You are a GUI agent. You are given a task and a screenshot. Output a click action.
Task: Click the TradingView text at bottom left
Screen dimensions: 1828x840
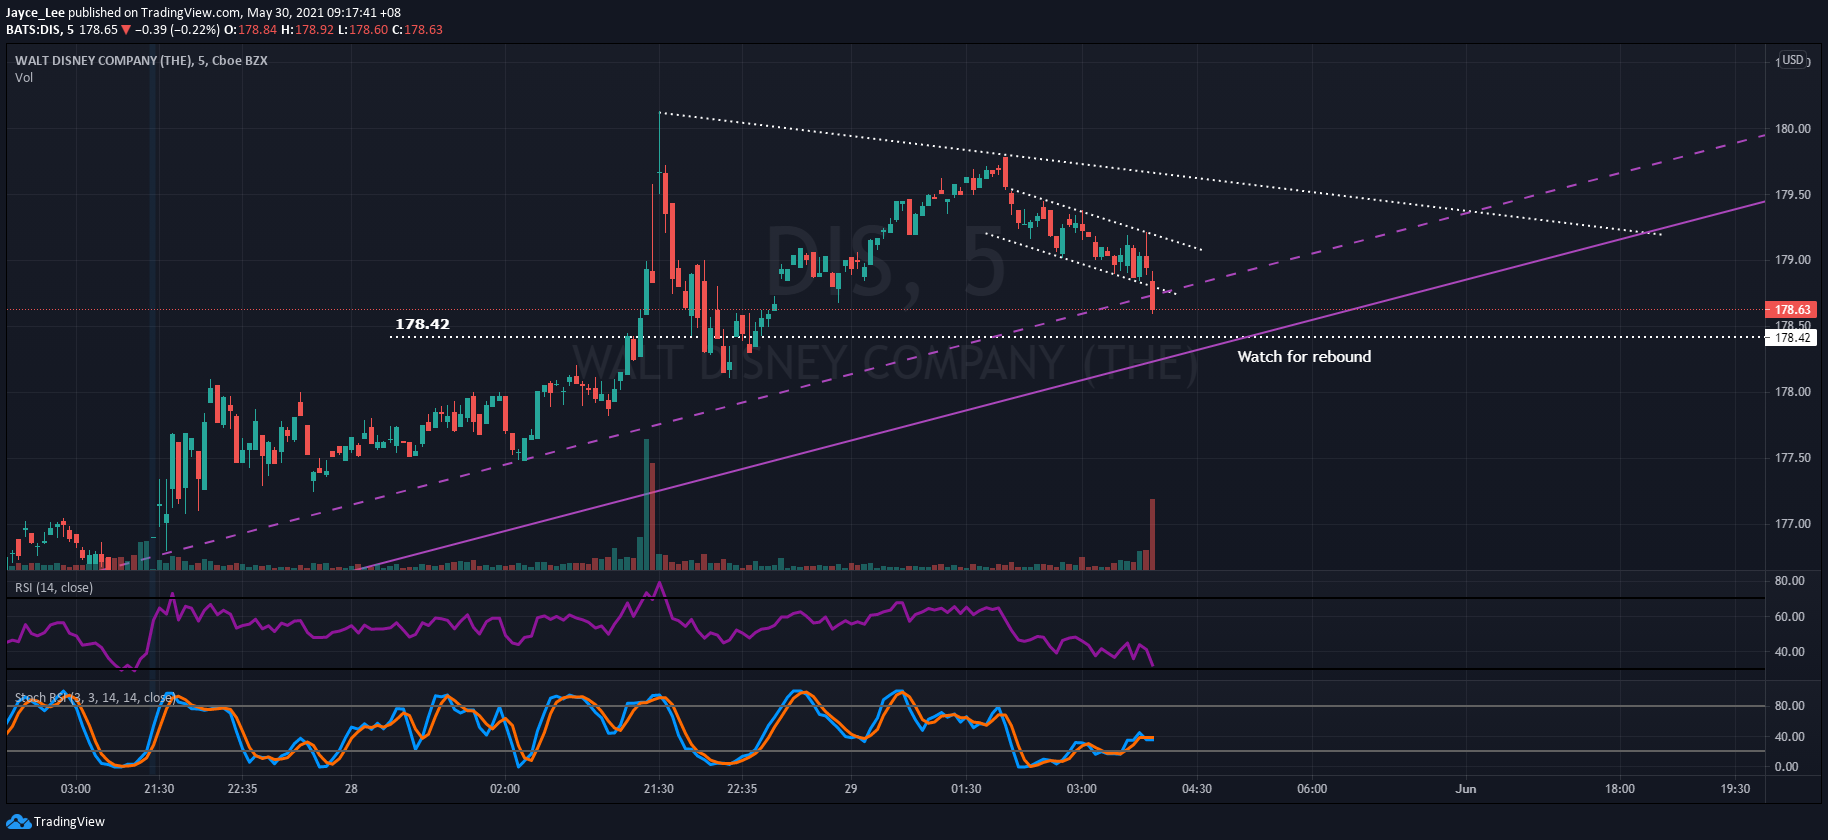pos(69,822)
